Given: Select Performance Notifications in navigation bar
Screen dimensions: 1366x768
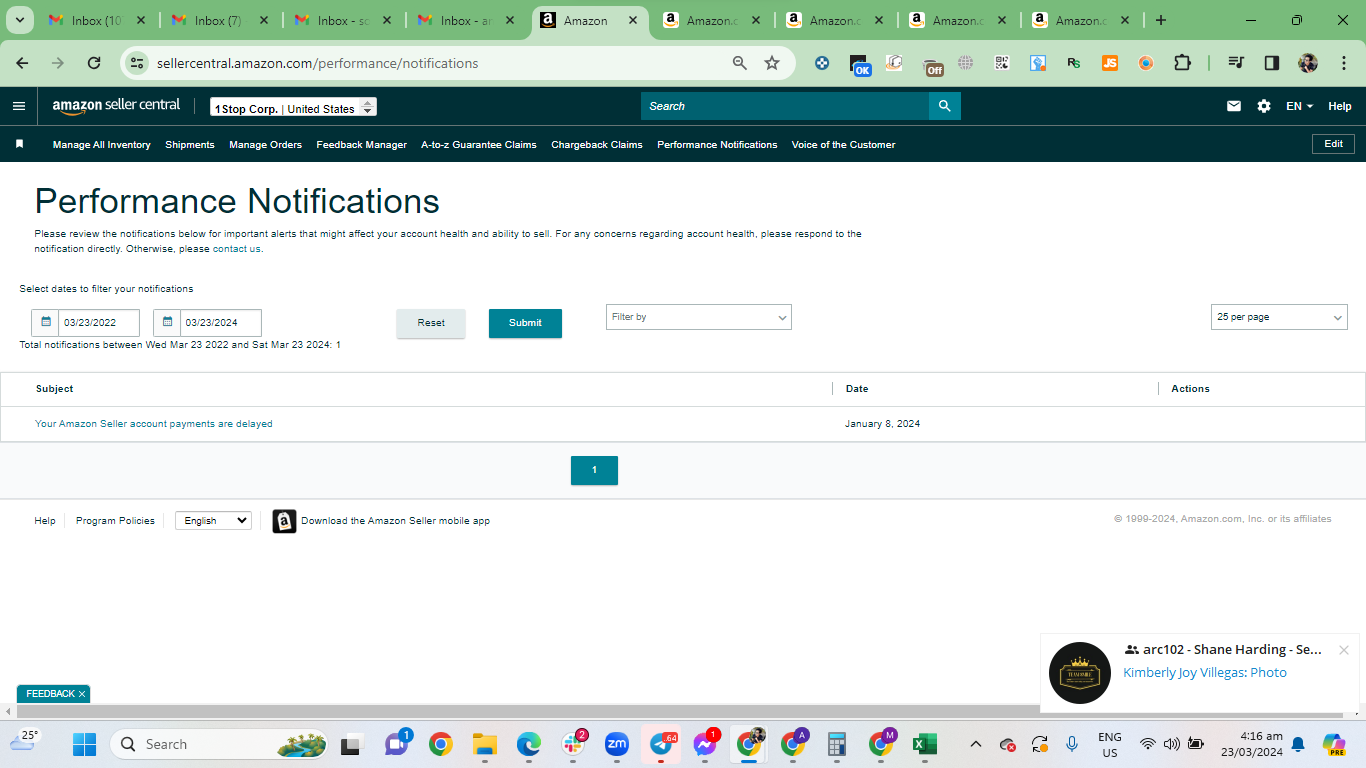Looking at the screenshot, I should pyautogui.click(x=717, y=145).
